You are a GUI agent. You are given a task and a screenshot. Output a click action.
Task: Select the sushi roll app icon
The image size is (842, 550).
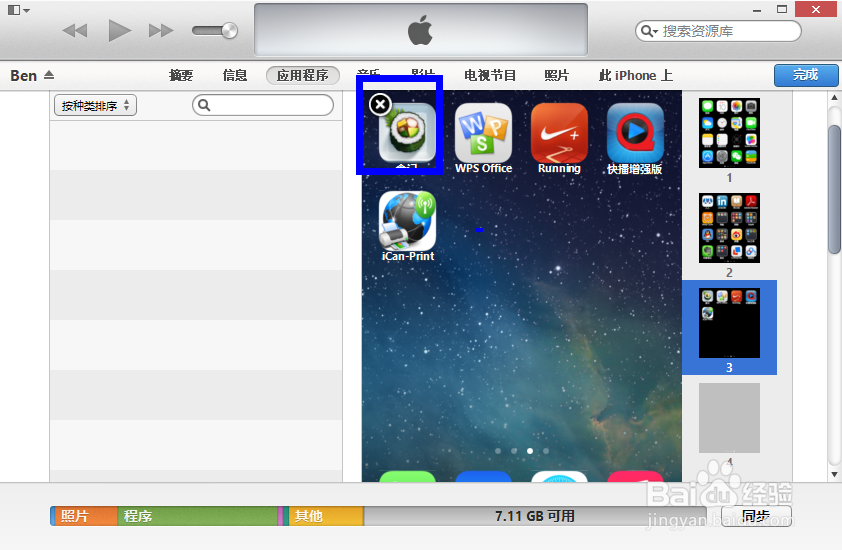[x=407, y=132]
